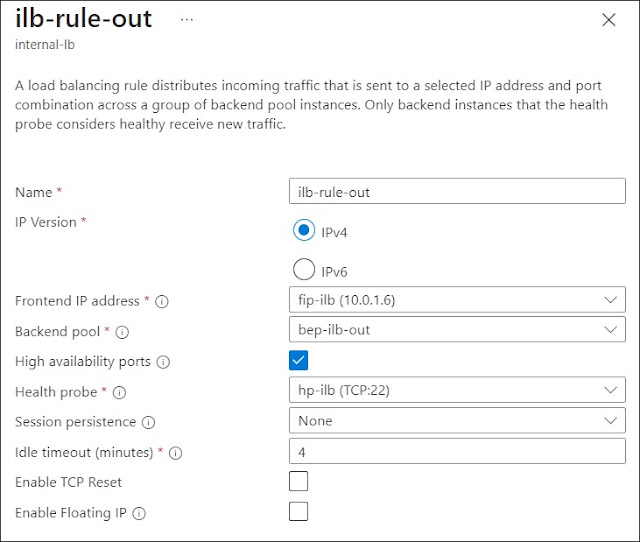
Task: Expand the Backend pool dropdown
Action: (456, 329)
